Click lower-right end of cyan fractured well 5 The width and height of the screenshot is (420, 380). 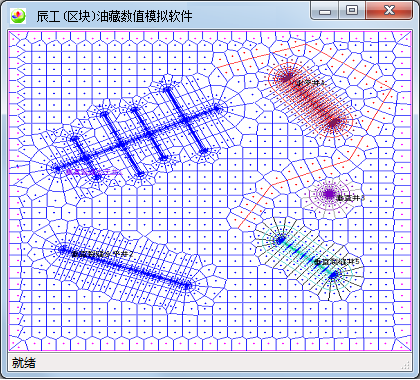tap(333, 274)
